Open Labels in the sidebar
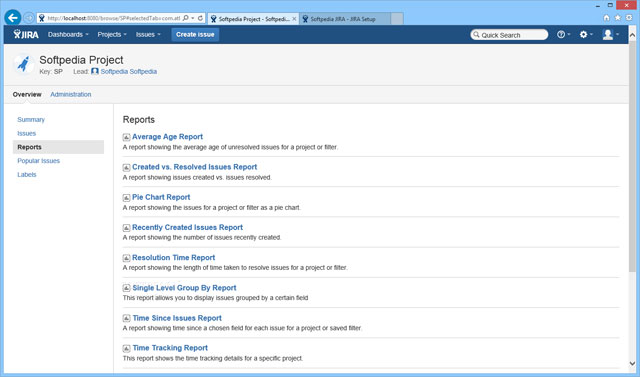The height and width of the screenshot is (377, 640). click(27, 175)
